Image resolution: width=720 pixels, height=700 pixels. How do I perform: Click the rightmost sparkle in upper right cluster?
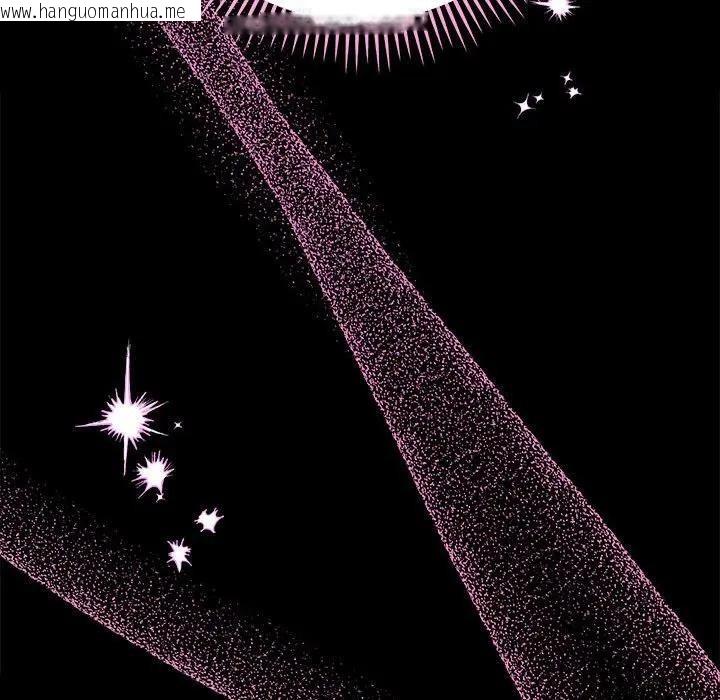tap(574, 92)
